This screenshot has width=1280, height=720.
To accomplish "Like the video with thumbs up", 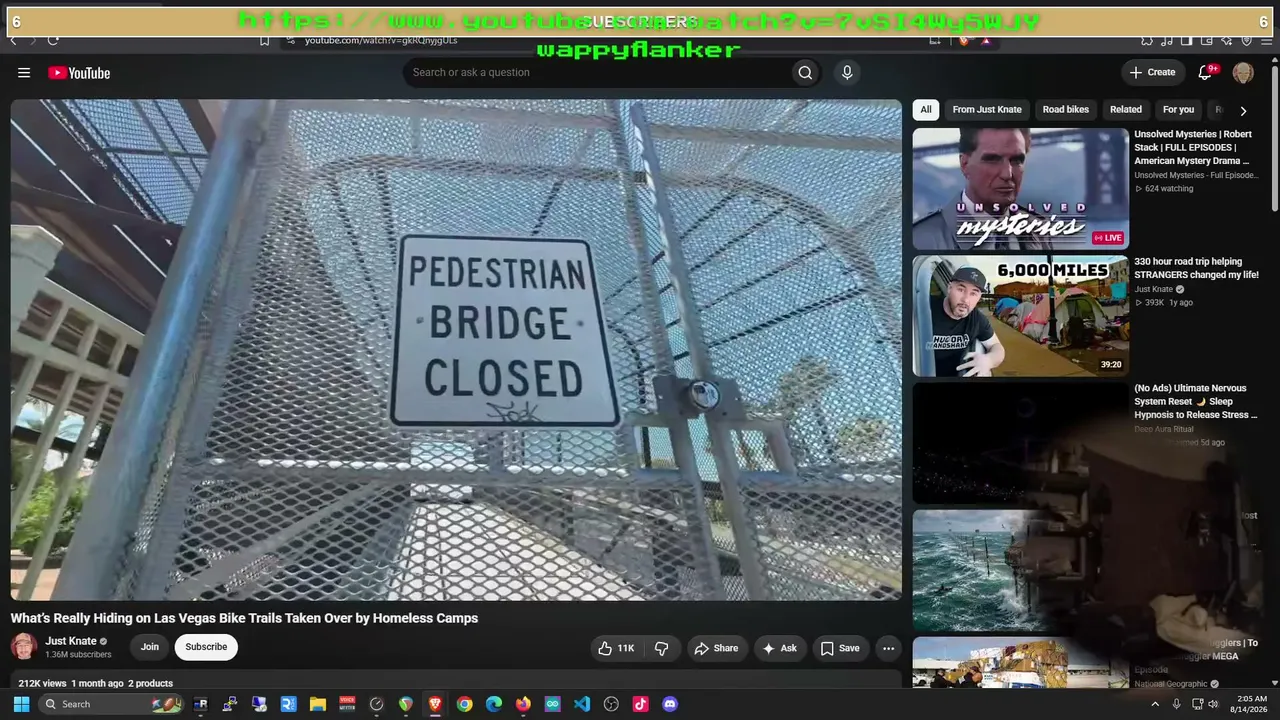I will coord(616,648).
